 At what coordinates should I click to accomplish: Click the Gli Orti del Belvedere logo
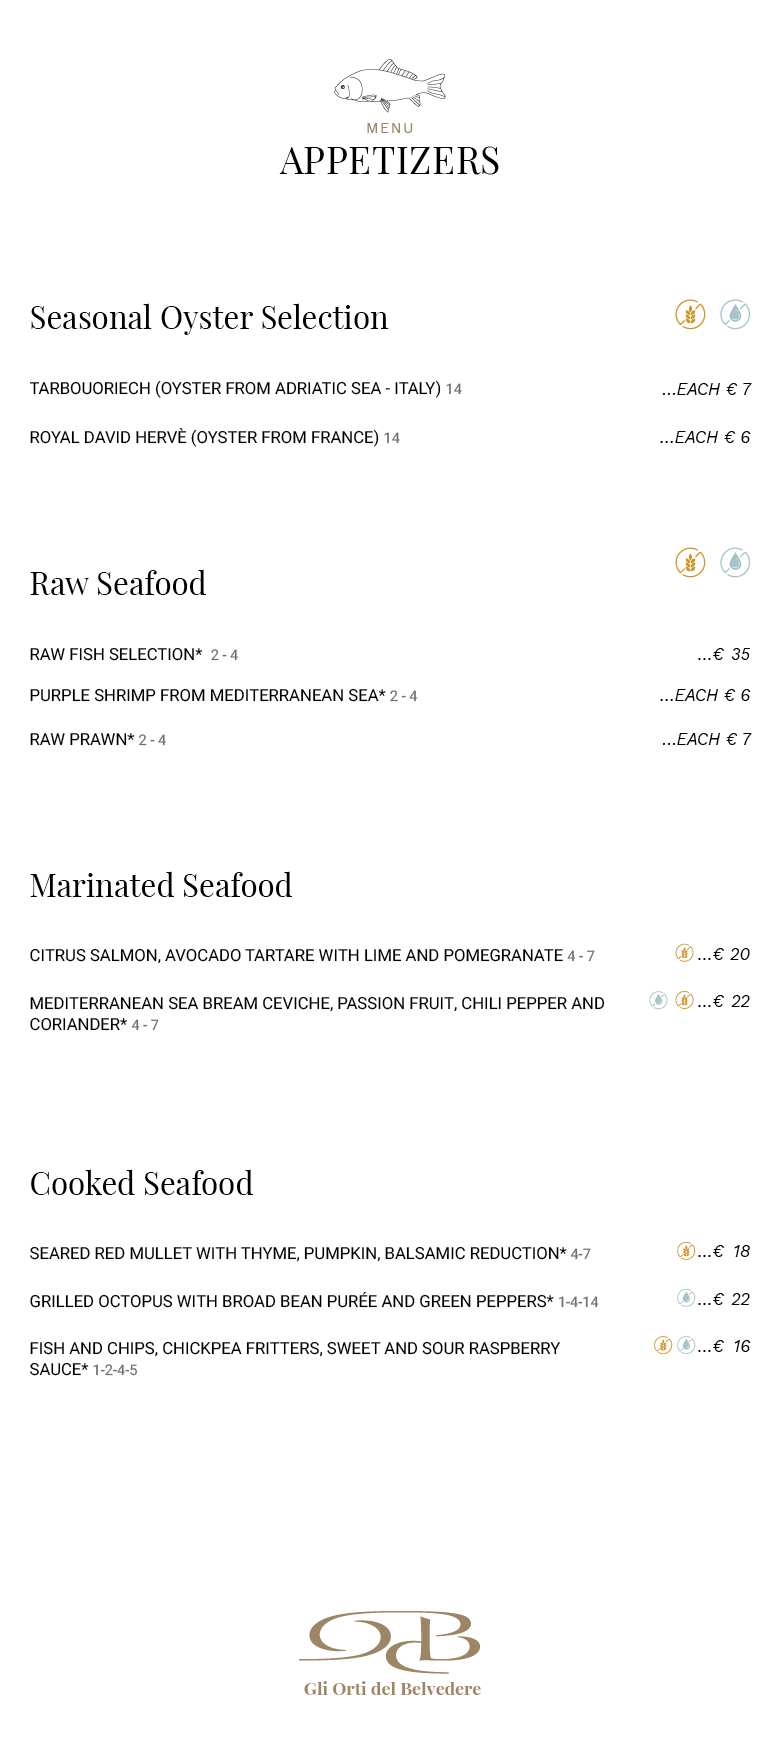pos(391,1654)
